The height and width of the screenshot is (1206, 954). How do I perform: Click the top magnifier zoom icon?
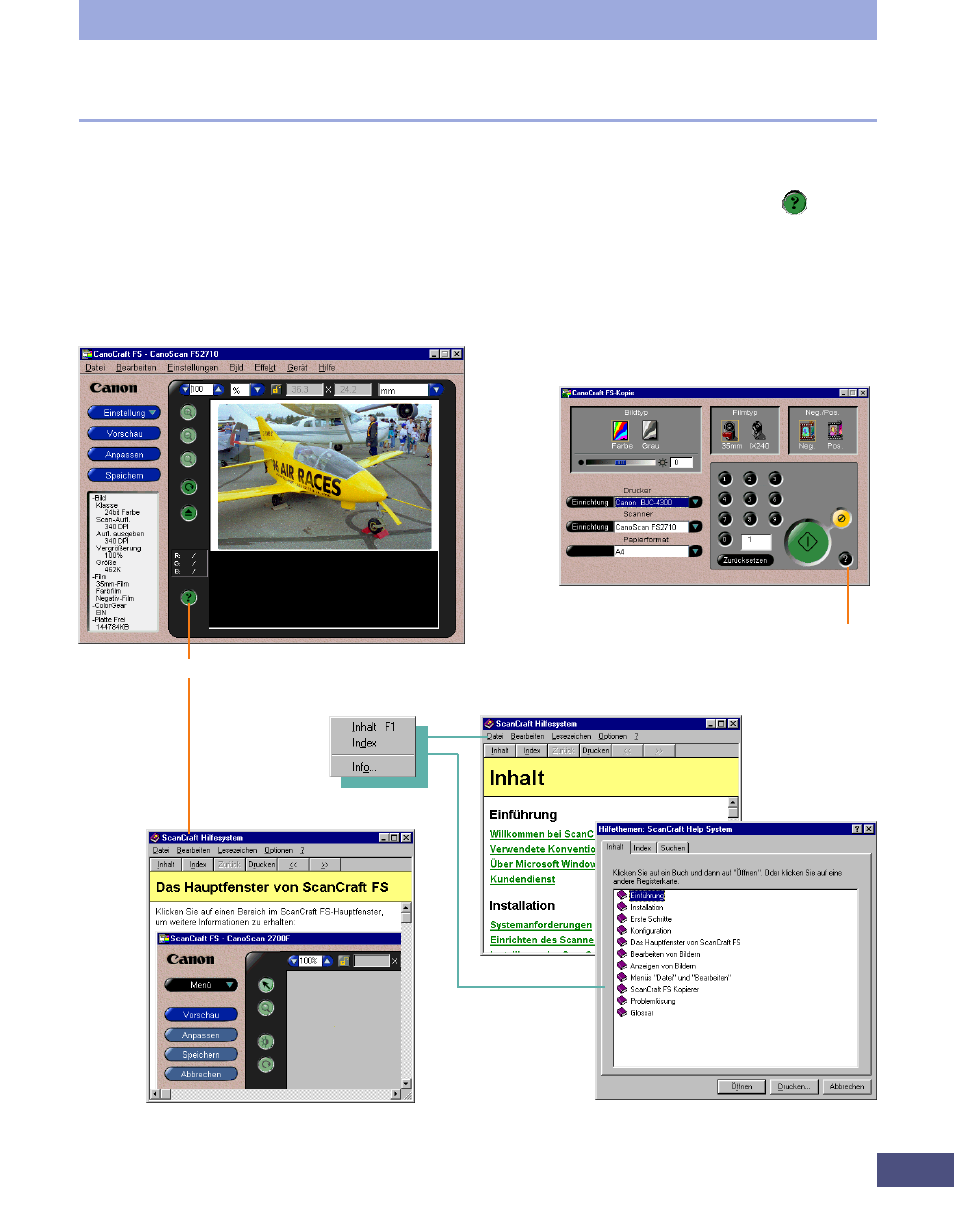[189, 412]
